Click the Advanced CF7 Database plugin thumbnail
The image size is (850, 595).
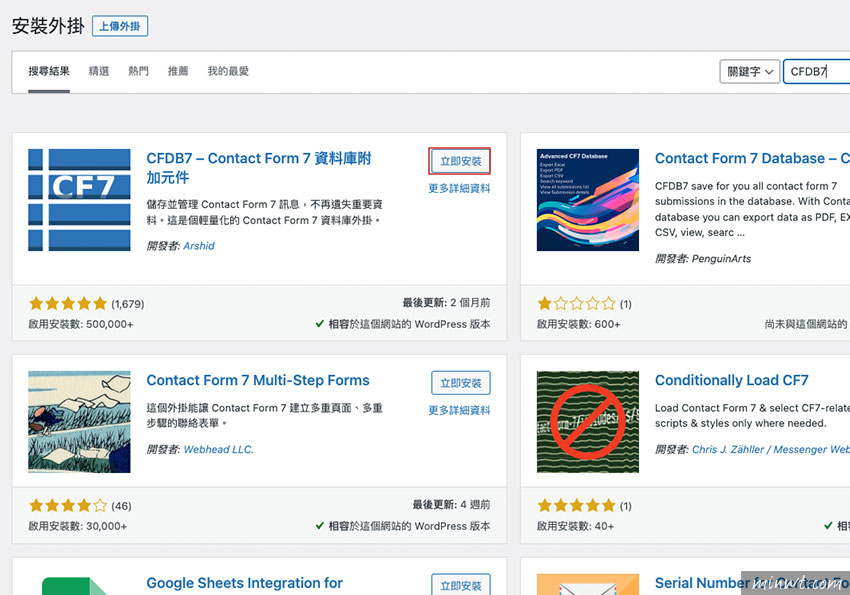(x=588, y=200)
